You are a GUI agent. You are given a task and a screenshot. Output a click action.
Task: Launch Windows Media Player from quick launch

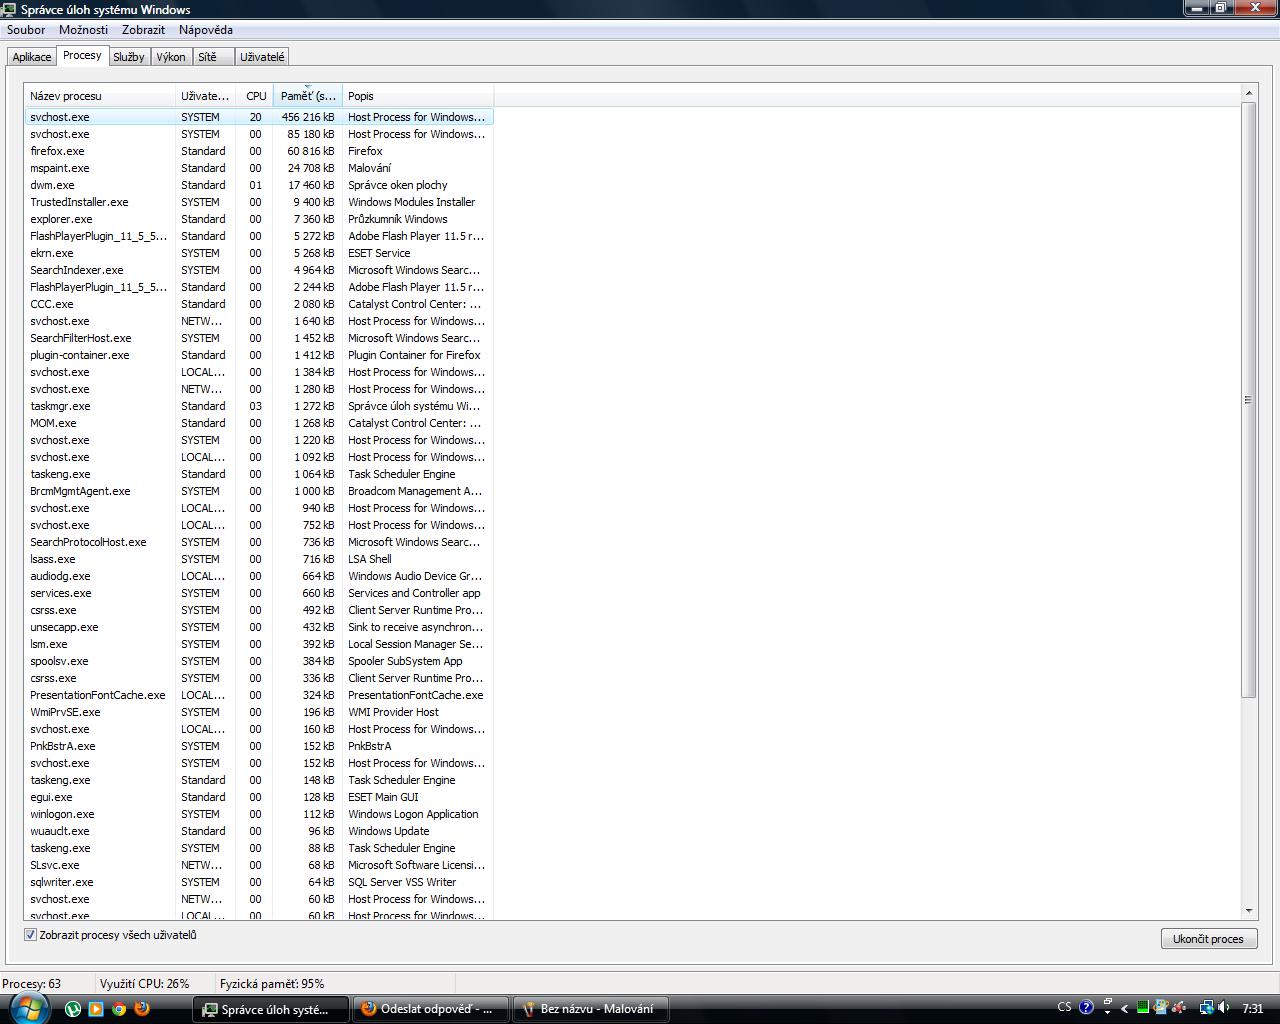(x=96, y=1009)
